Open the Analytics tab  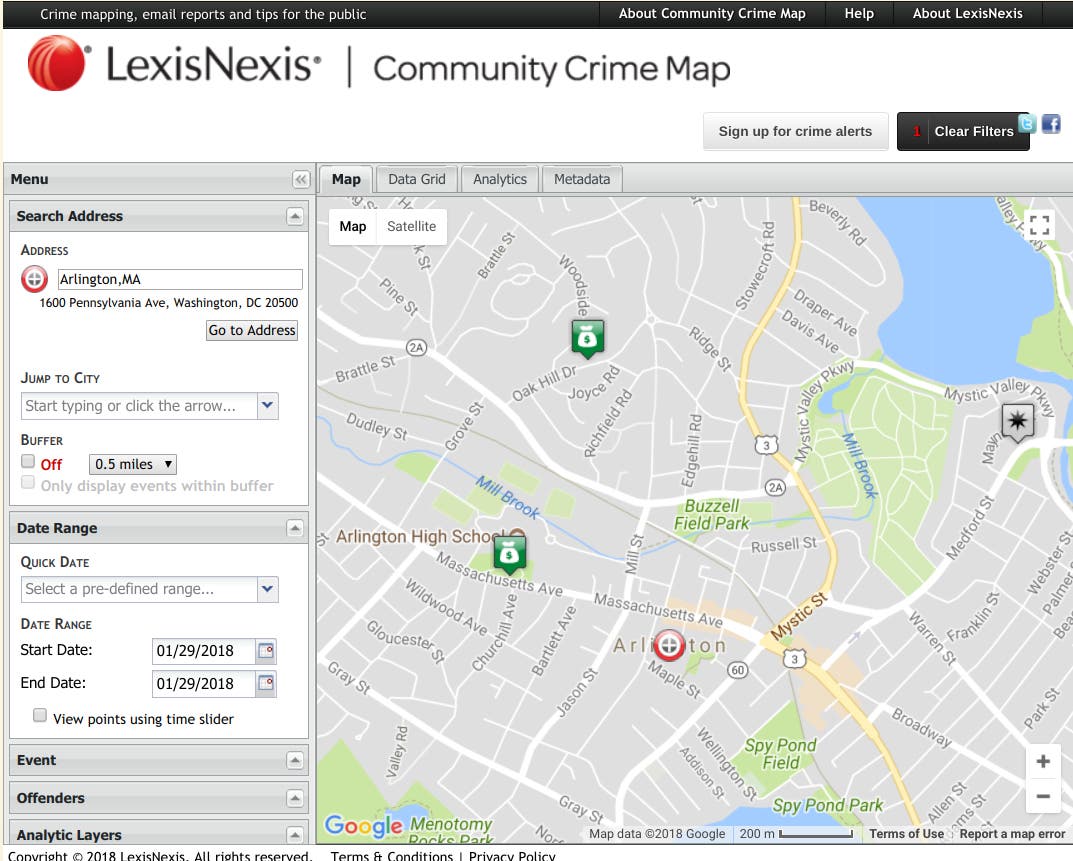tap(499, 179)
